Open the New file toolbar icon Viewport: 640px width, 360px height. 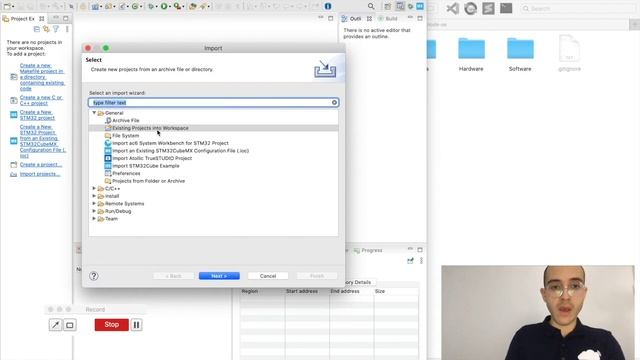tap(7, 7)
